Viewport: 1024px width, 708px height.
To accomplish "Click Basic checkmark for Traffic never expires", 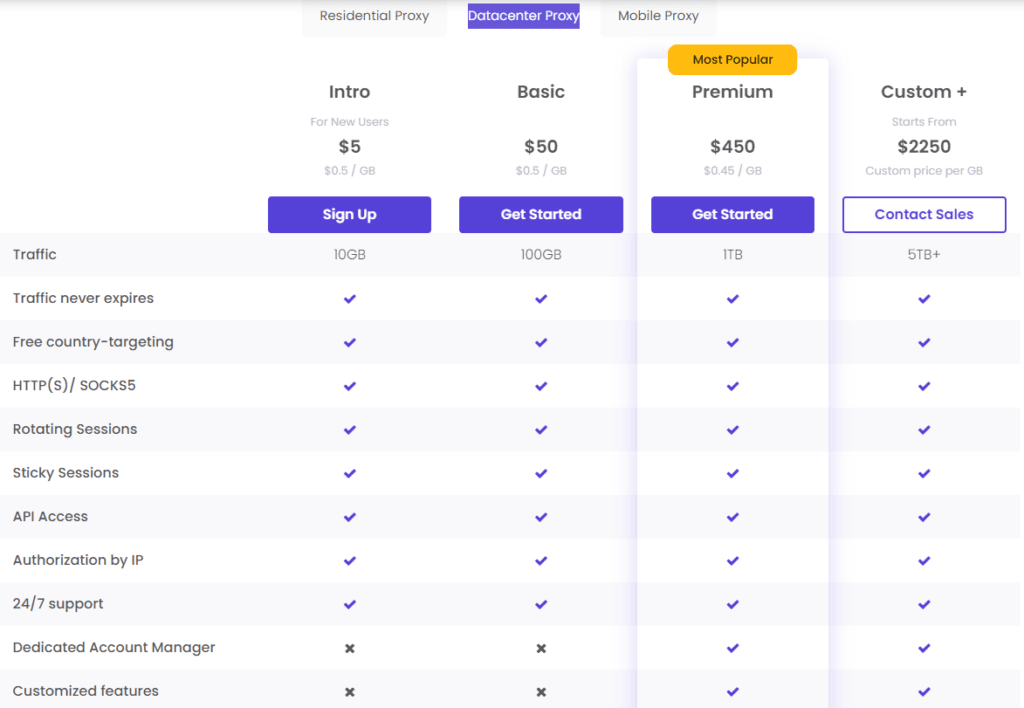I will pos(541,298).
